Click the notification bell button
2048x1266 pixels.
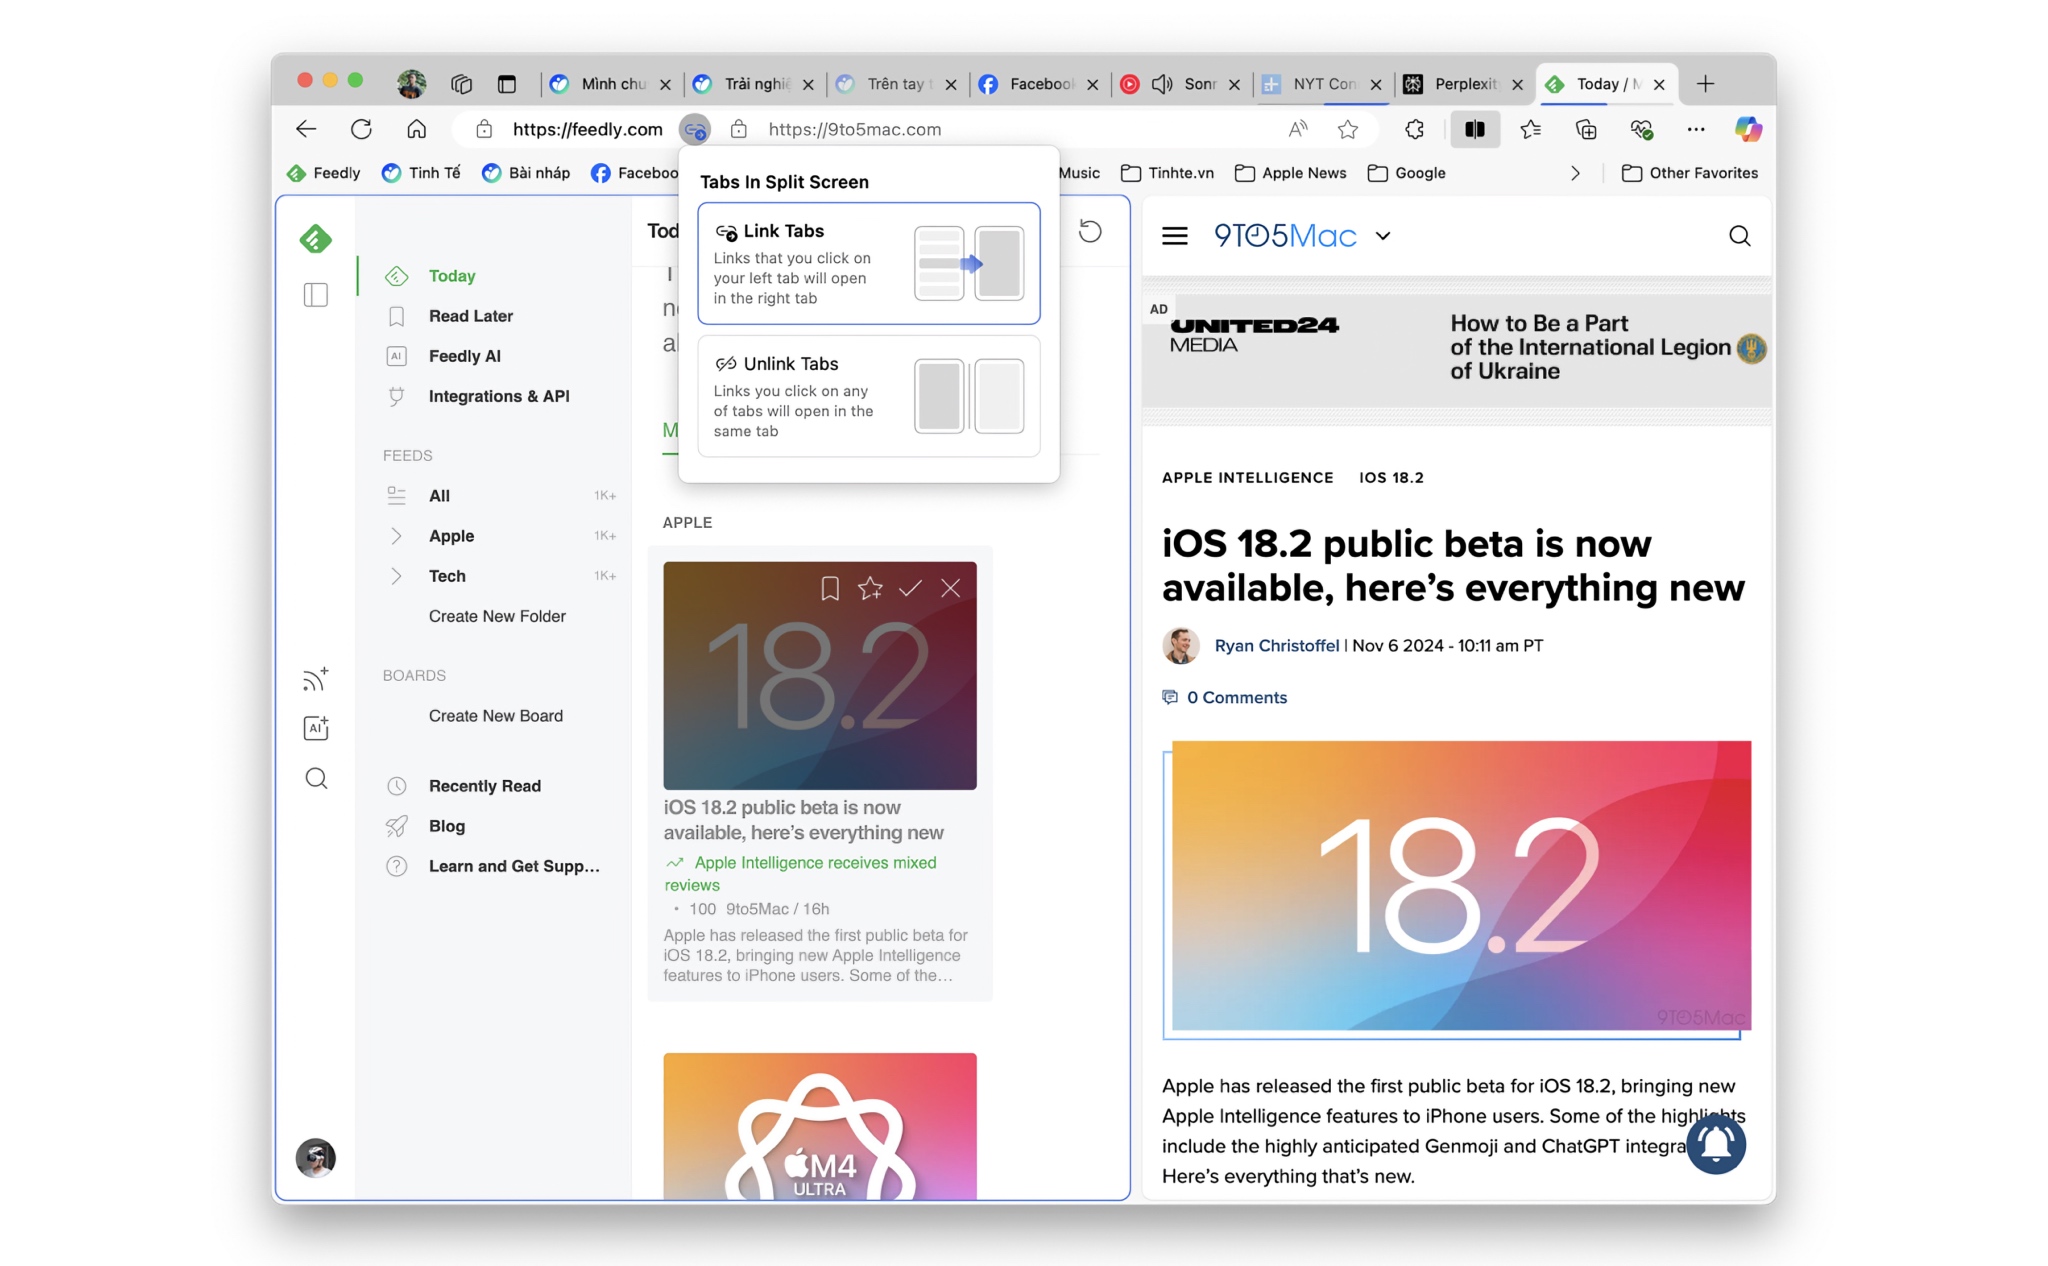click(1716, 1144)
